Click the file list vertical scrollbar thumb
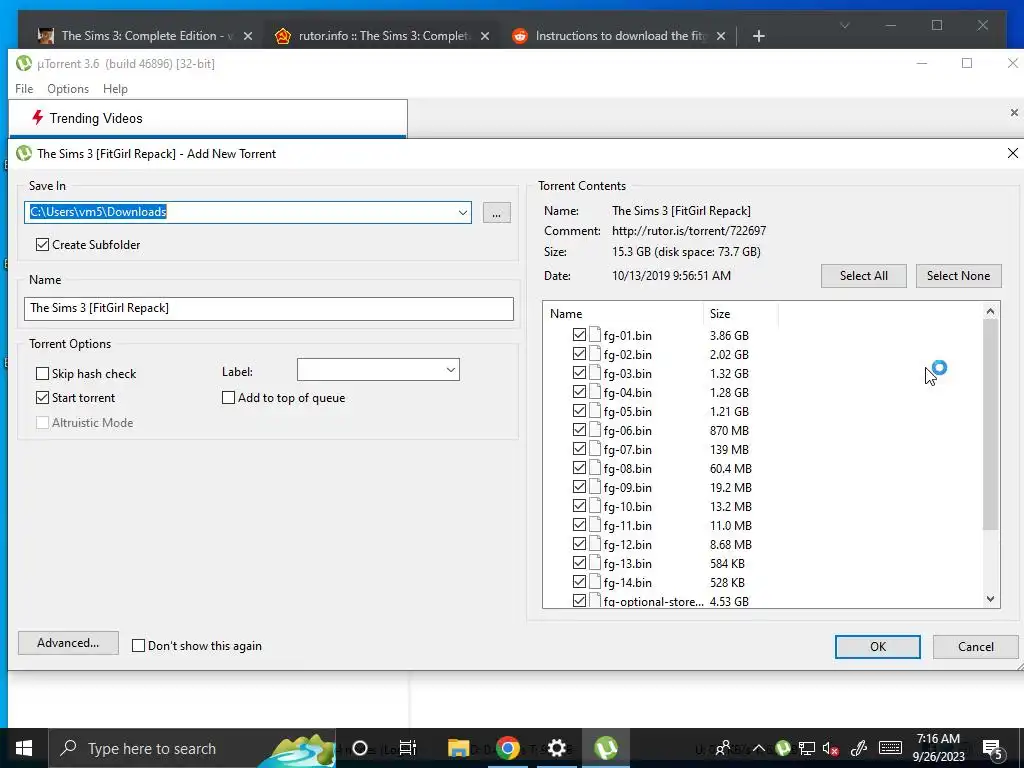This screenshot has width=1024, height=768. pos(990,424)
